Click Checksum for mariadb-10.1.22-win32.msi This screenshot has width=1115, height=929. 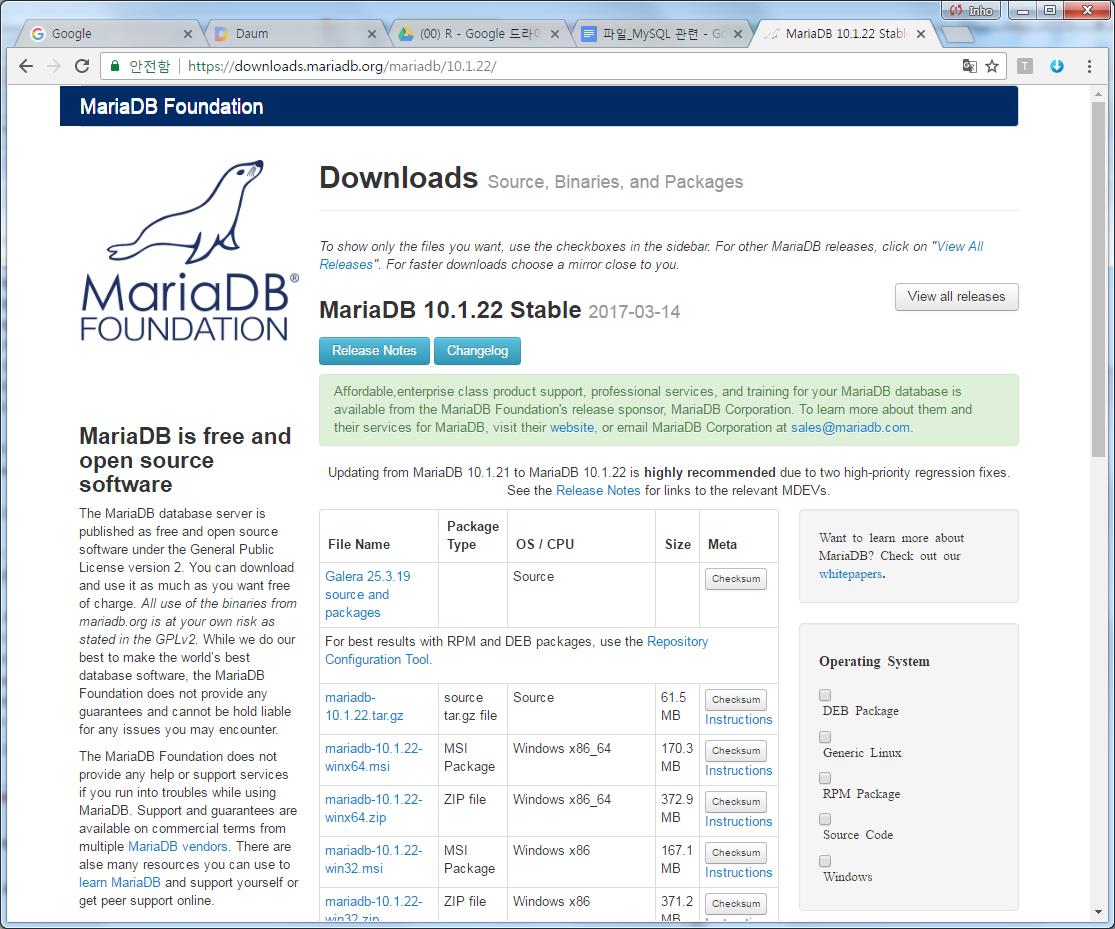tap(736, 853)
